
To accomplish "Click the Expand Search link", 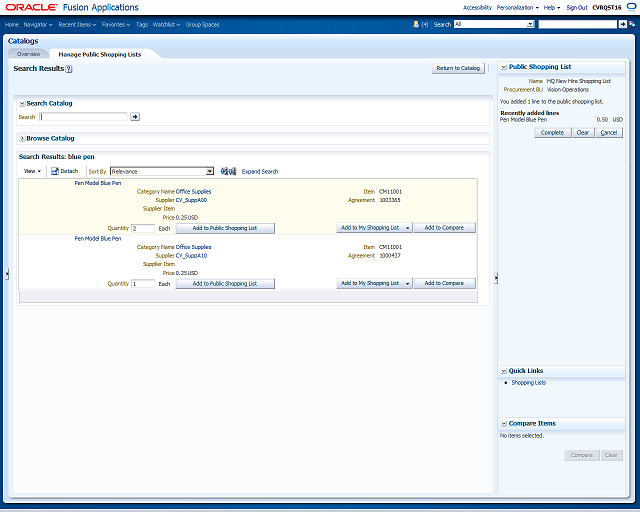I will pyautogui.click(x=260, y=171).
